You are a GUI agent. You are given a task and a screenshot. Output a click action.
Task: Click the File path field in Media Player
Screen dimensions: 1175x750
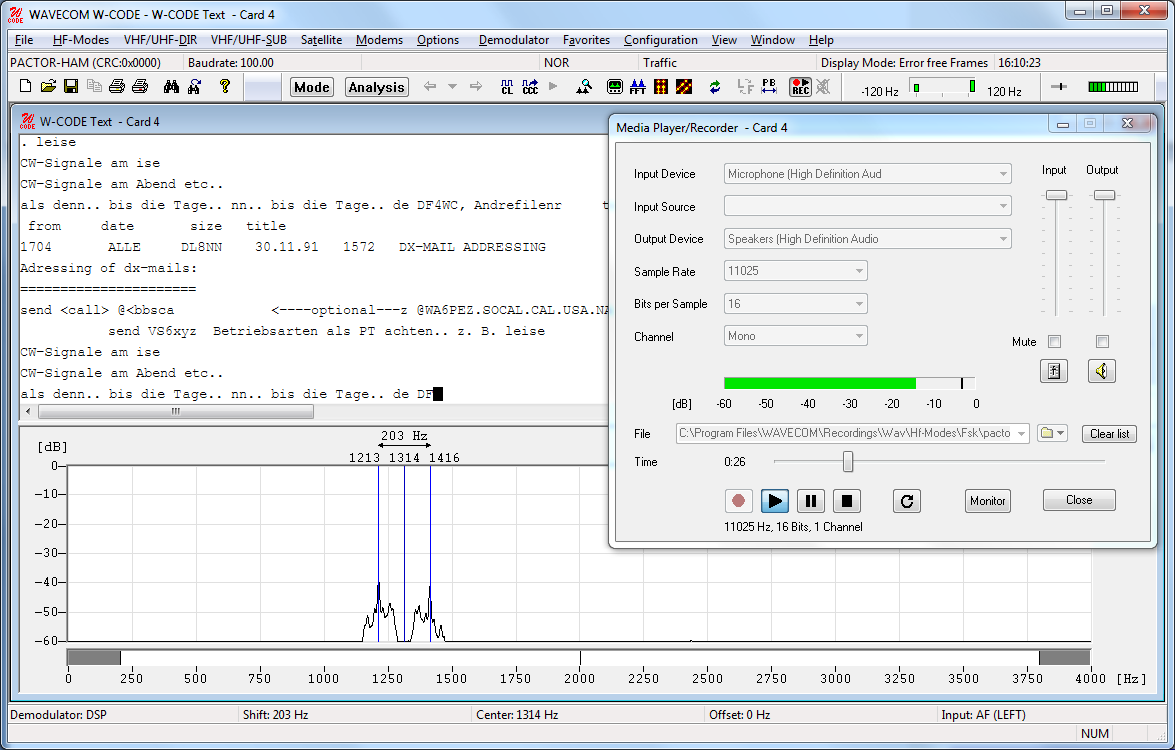pyautogui.click(x=852, y=434)
